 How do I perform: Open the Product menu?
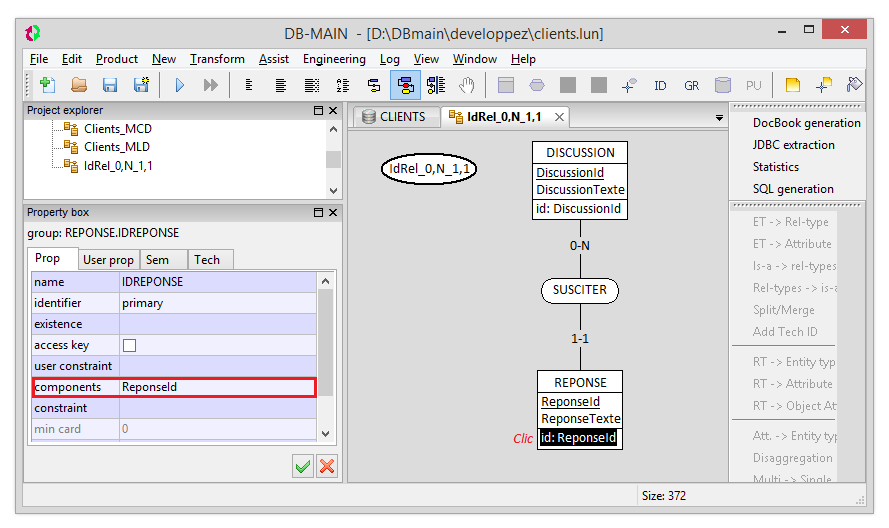(x=117, y=59)
